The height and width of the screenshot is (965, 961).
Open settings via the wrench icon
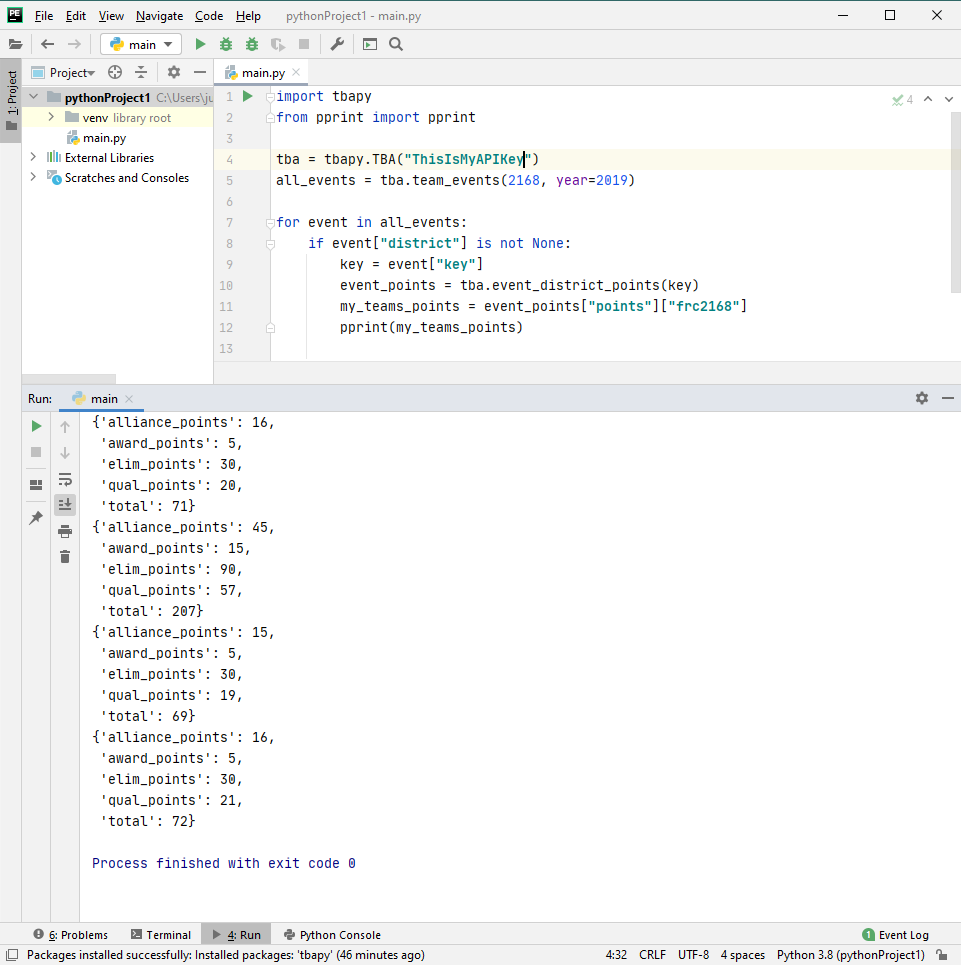click(337, 44)
